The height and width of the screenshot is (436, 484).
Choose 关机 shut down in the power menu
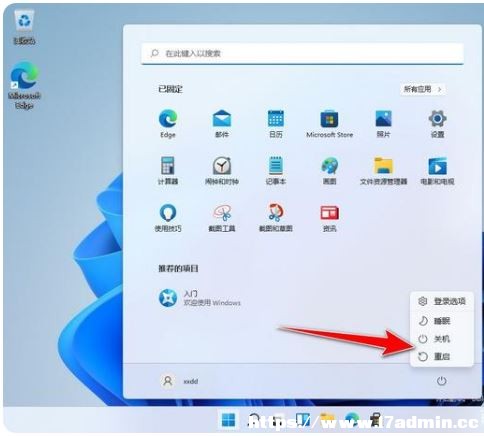442,339
